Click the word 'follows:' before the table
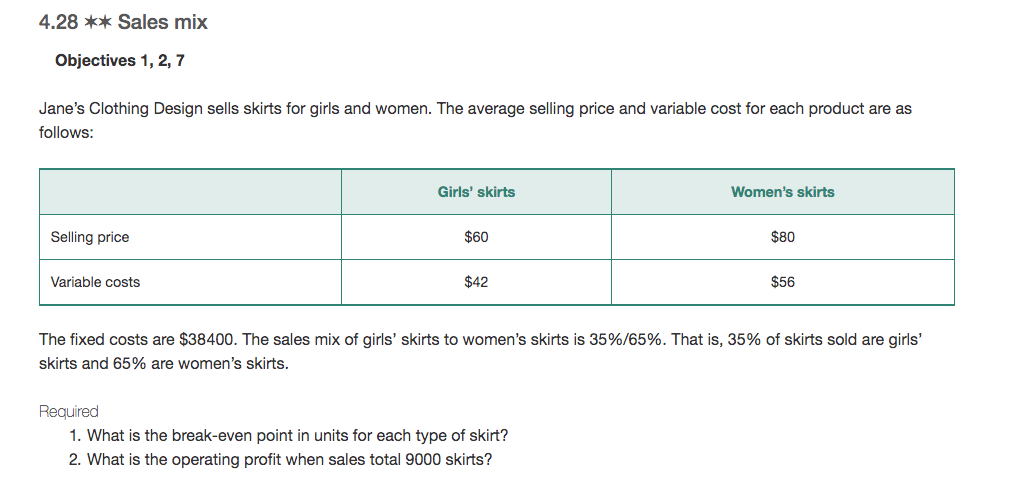This screenshot has width=1017, height=493. 66,133
